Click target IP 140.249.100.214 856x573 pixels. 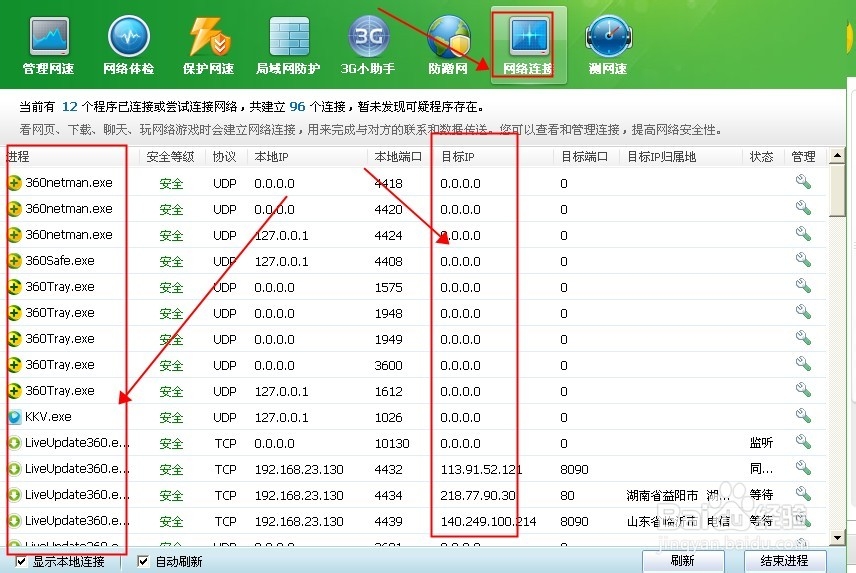[x=488, y=522]
